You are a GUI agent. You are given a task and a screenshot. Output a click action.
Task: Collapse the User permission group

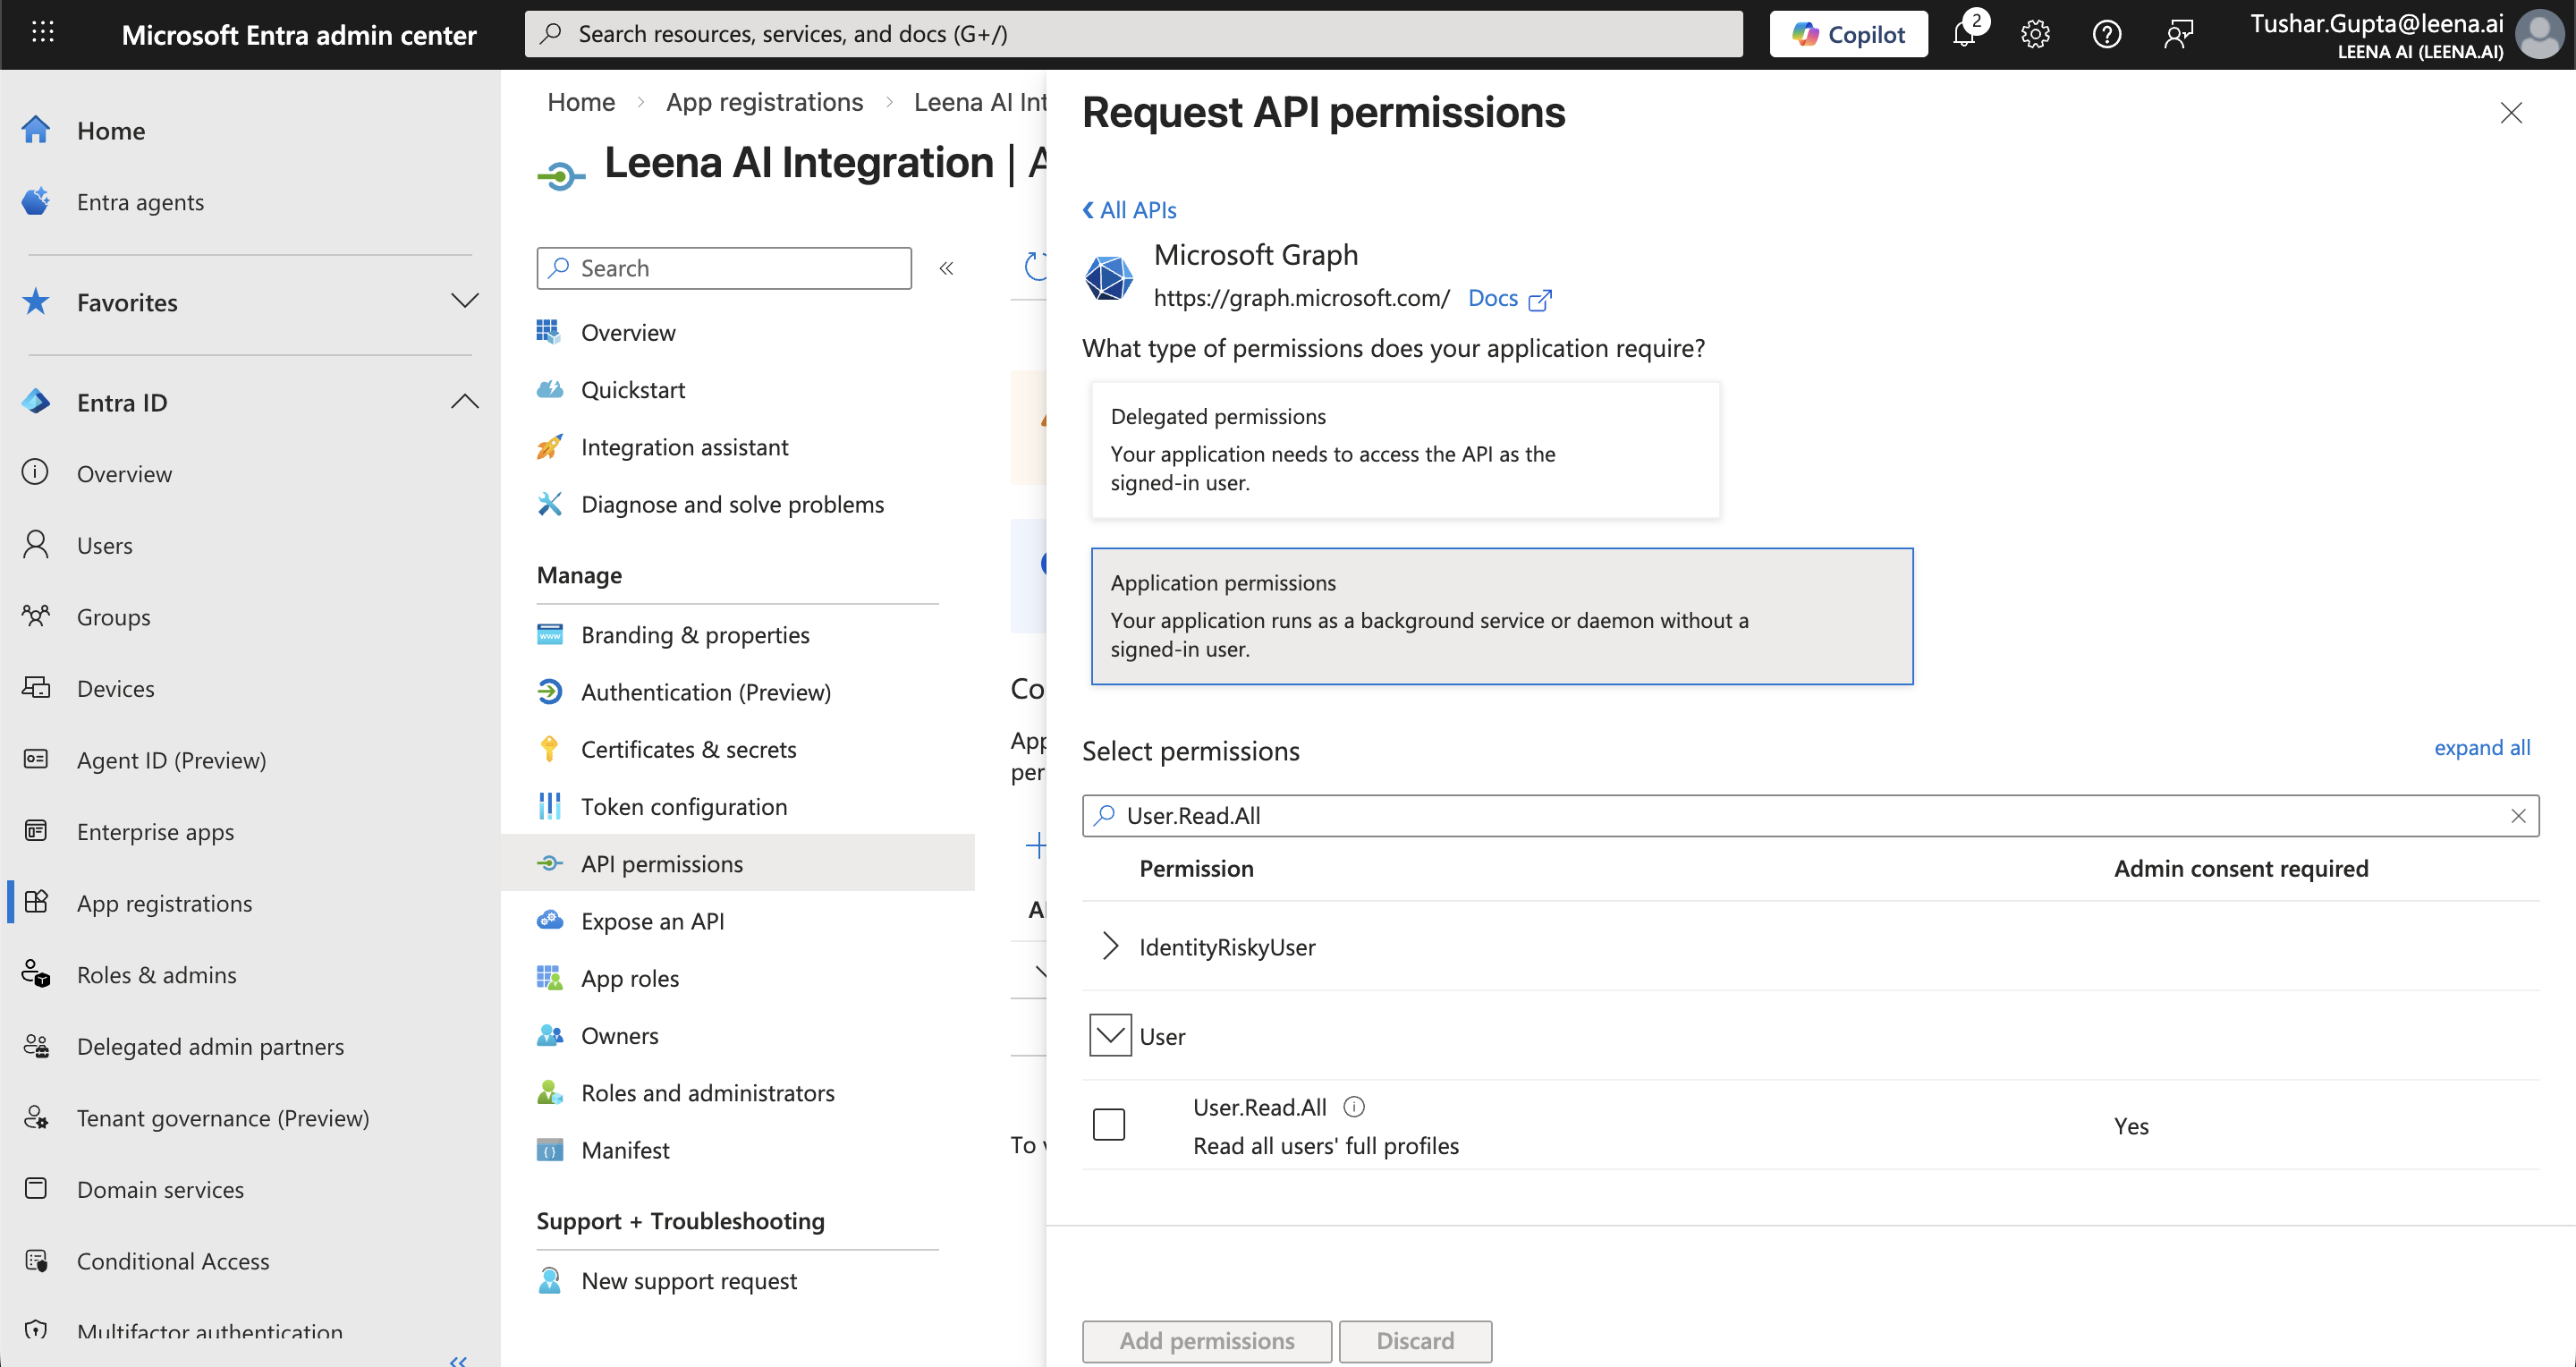pos(1110,1035)
